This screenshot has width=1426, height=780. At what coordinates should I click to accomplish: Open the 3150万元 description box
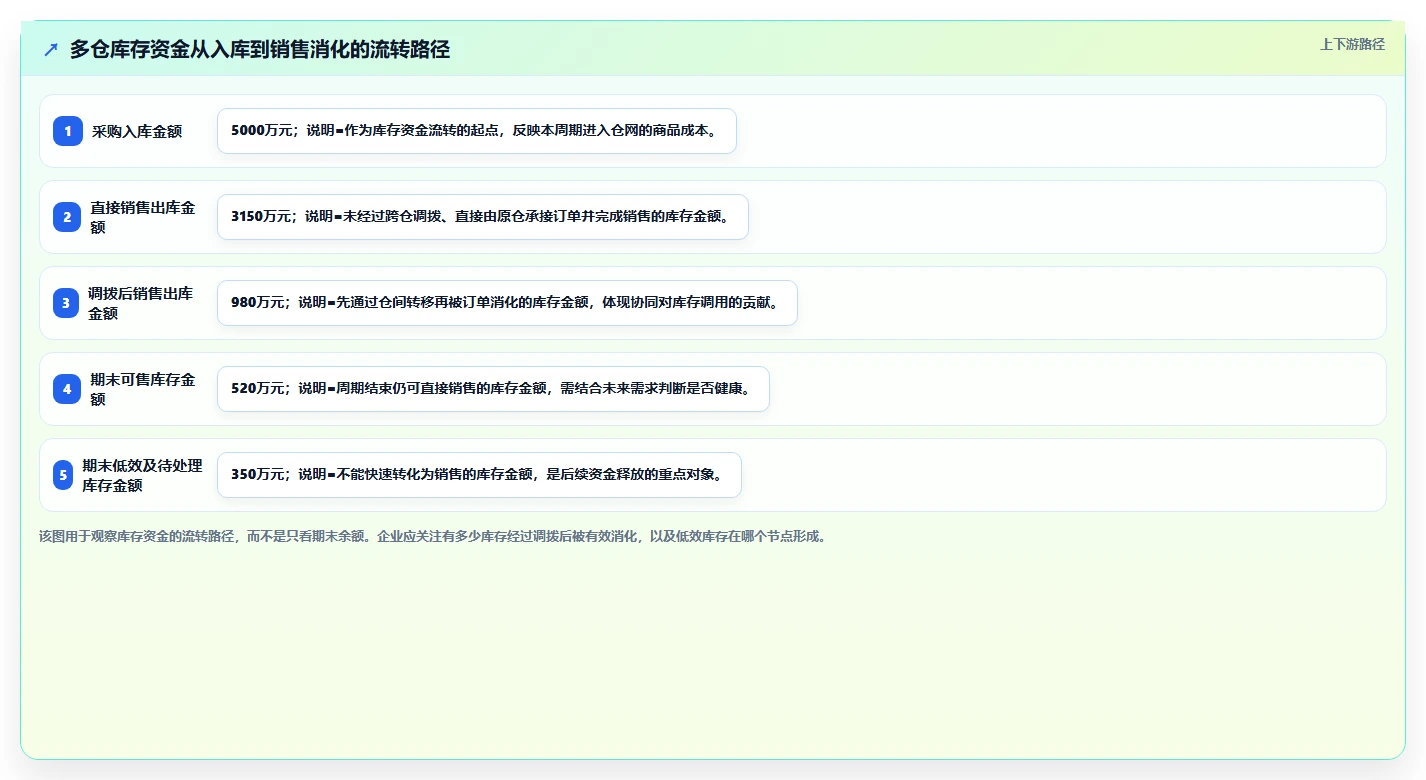(483, 217)
